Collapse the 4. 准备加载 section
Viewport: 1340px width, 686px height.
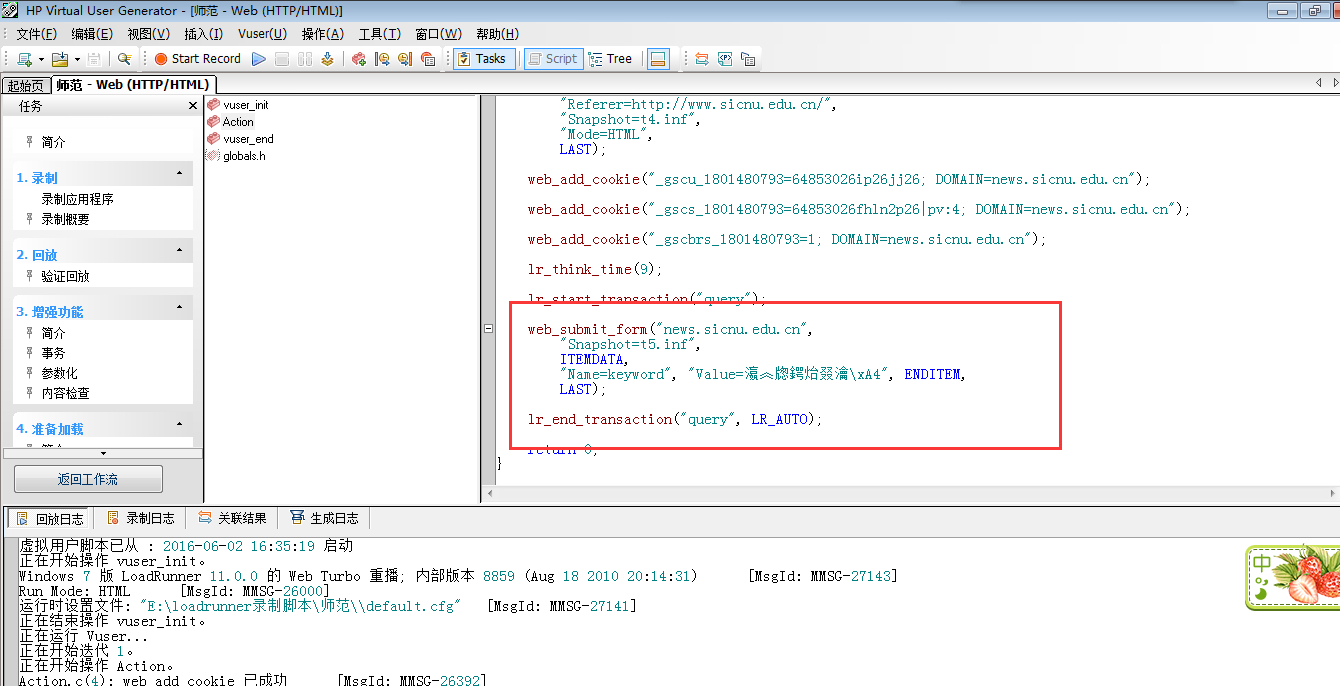click(180, 425)
